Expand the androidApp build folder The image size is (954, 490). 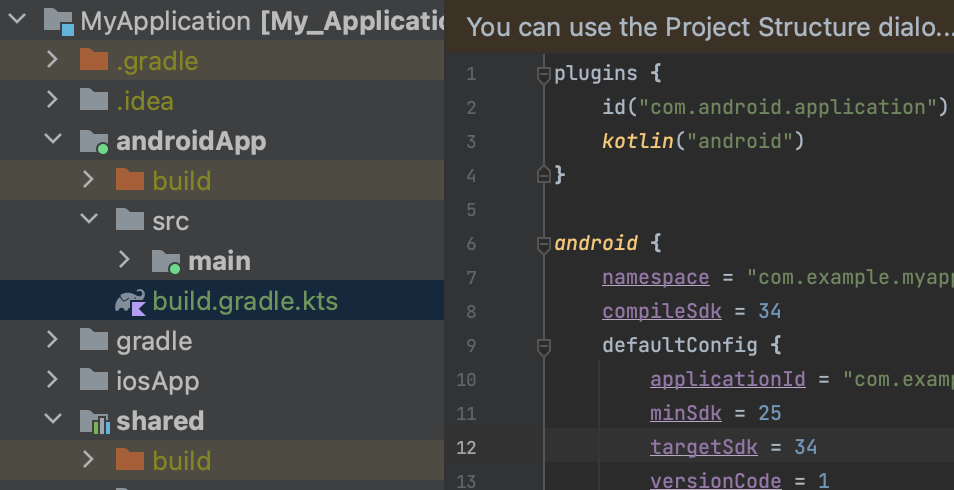(x=89, y=179)
